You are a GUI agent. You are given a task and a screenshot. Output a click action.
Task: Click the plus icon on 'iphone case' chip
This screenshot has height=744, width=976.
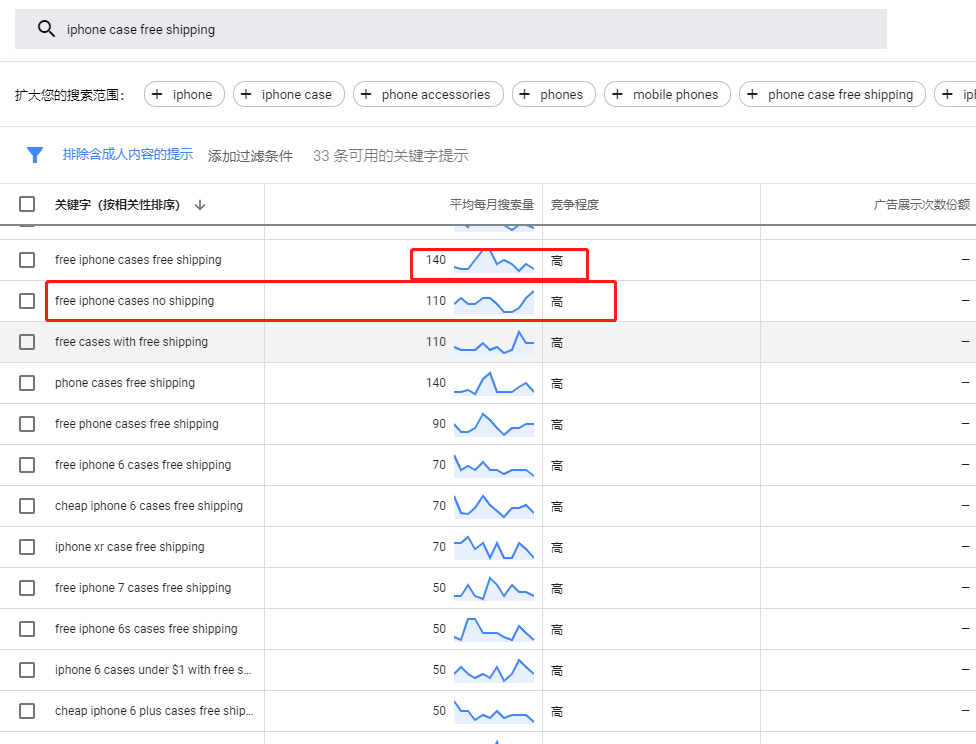(246, 94)
